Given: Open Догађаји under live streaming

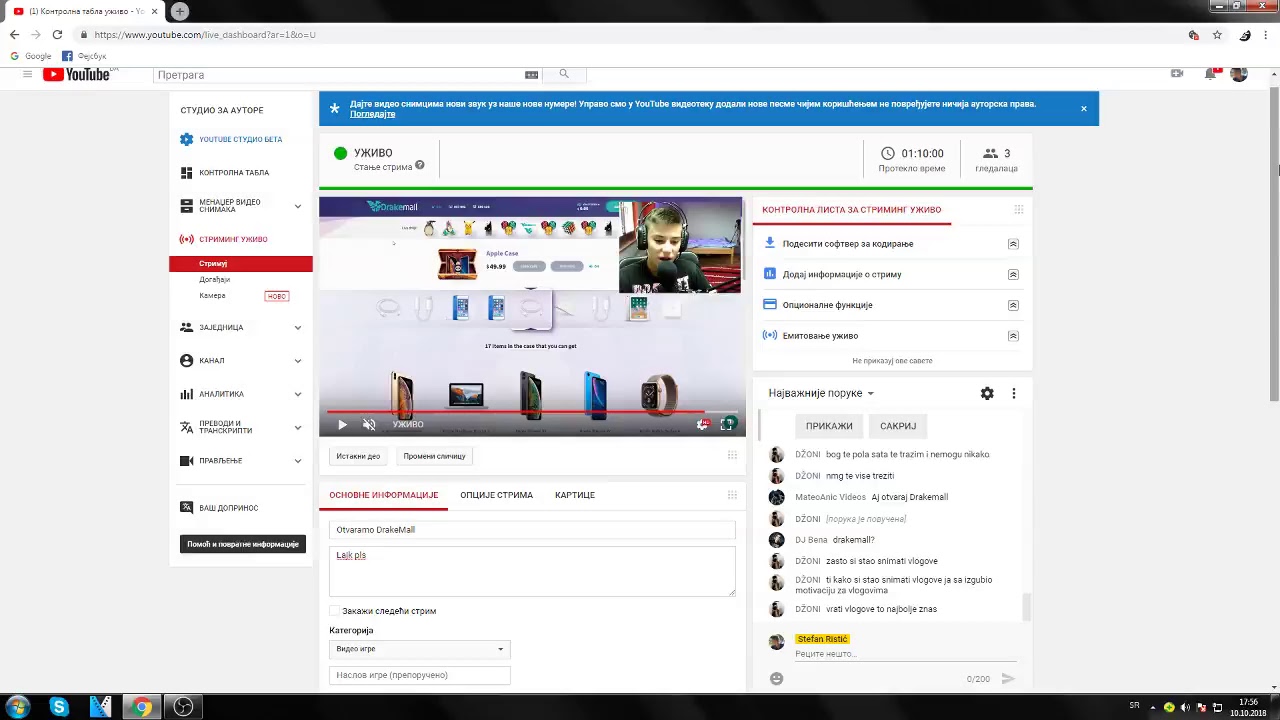Looking at the screenshot, I should point(214,280).
